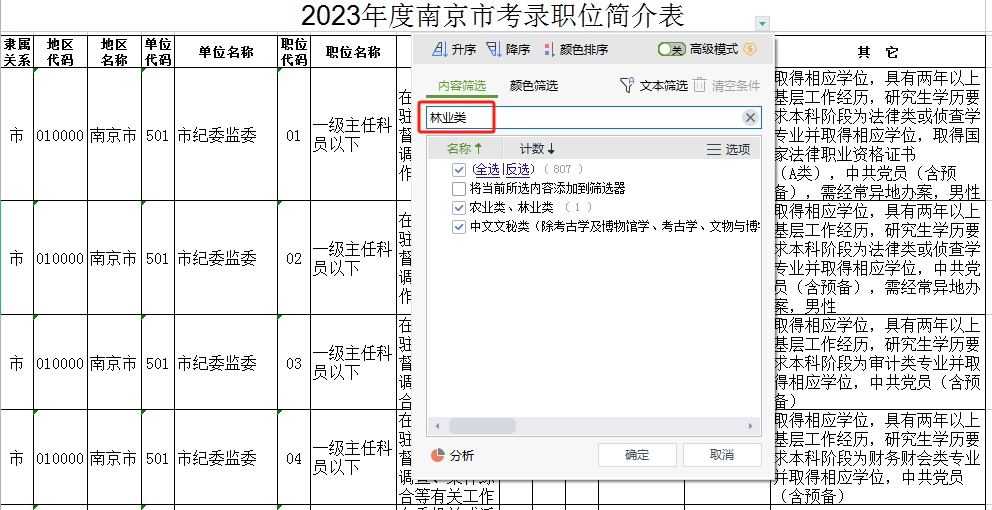Sort list by 名称 column header
Viewport: 992px width, 510px height.
pos(464,149)
